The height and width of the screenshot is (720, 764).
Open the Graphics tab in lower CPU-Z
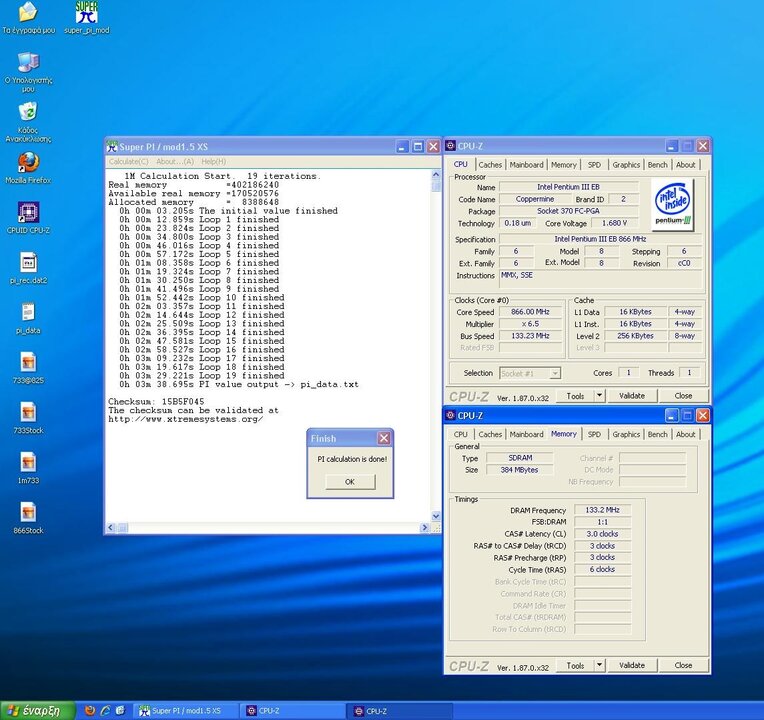626,434
